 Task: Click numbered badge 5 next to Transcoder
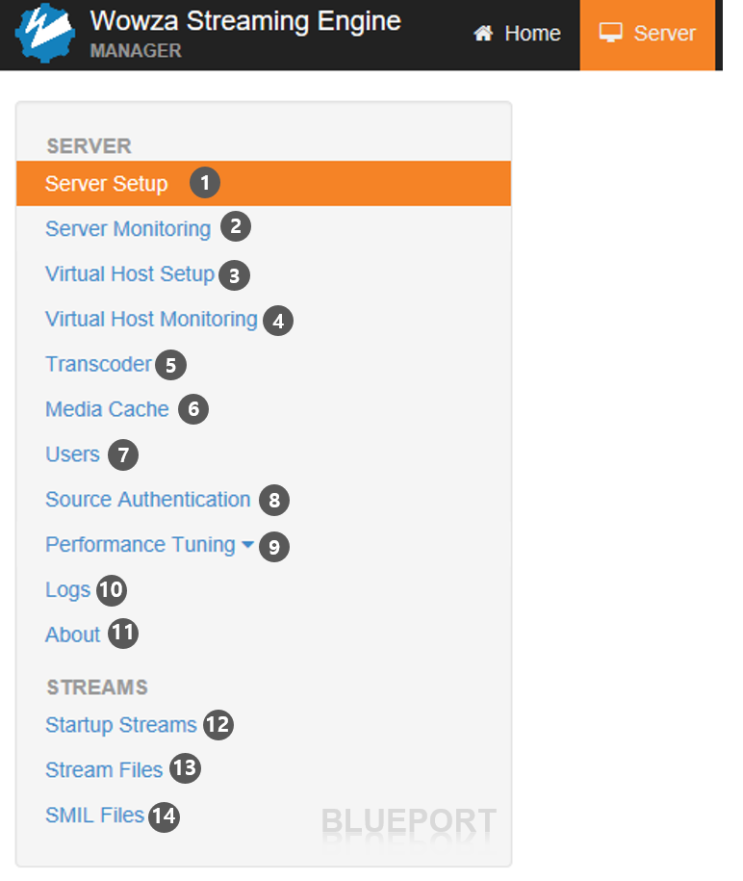(x=171, y=365)
